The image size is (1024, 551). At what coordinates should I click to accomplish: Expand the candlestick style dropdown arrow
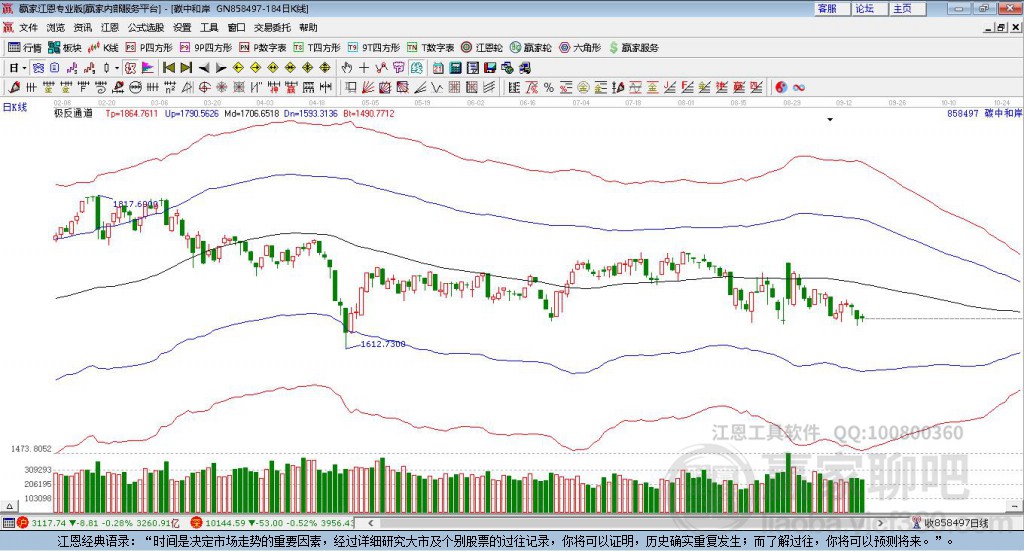(x=116, y=68)
